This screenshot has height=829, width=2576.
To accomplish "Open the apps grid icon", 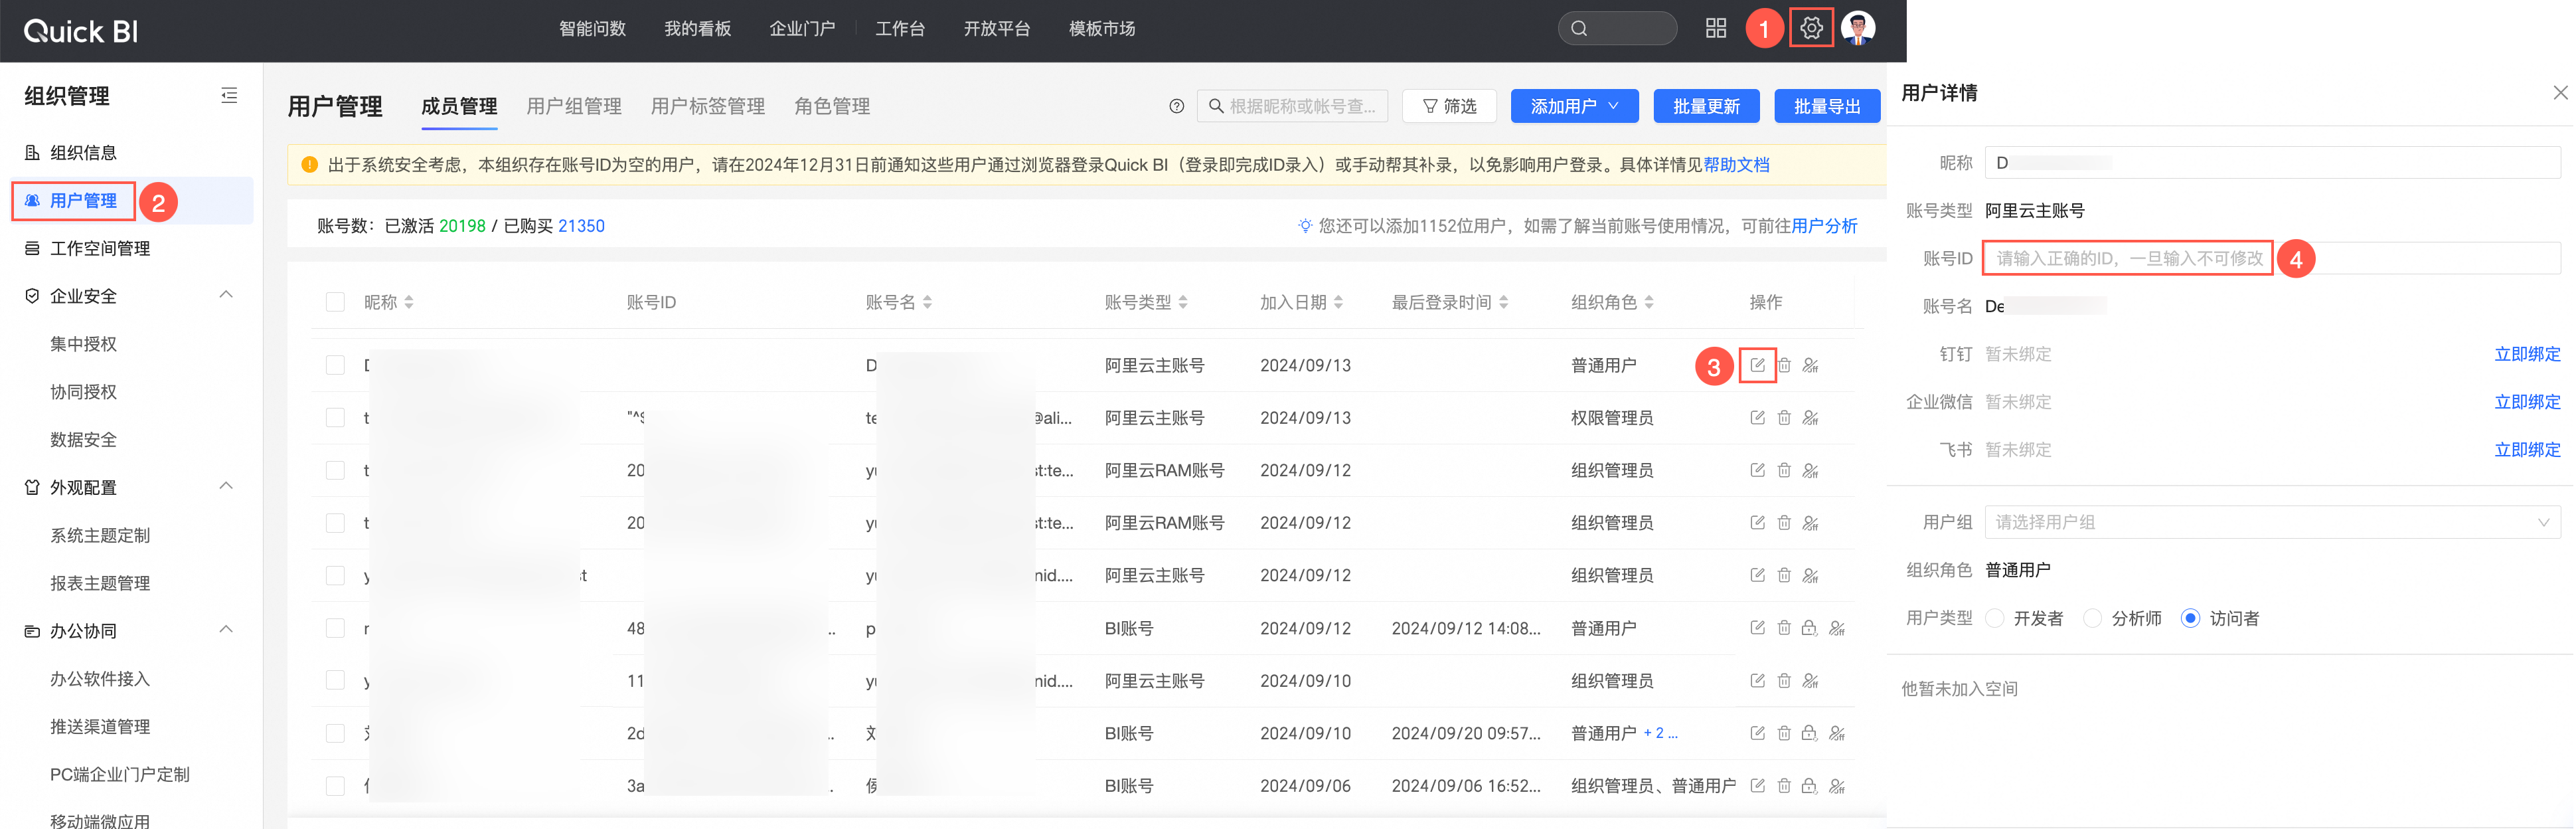I will 1715,28.
